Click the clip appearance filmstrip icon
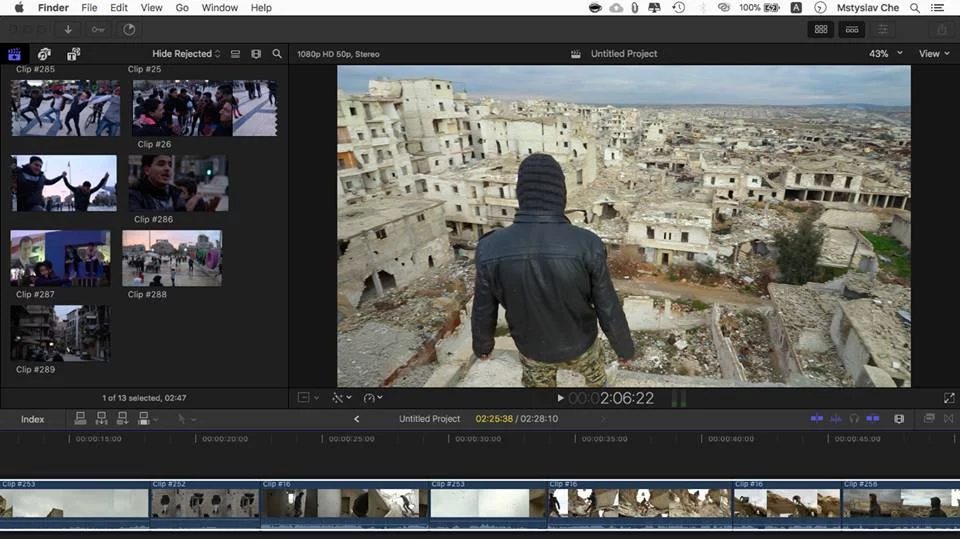Viewport: 960px width, 539px height. [256, 54]
